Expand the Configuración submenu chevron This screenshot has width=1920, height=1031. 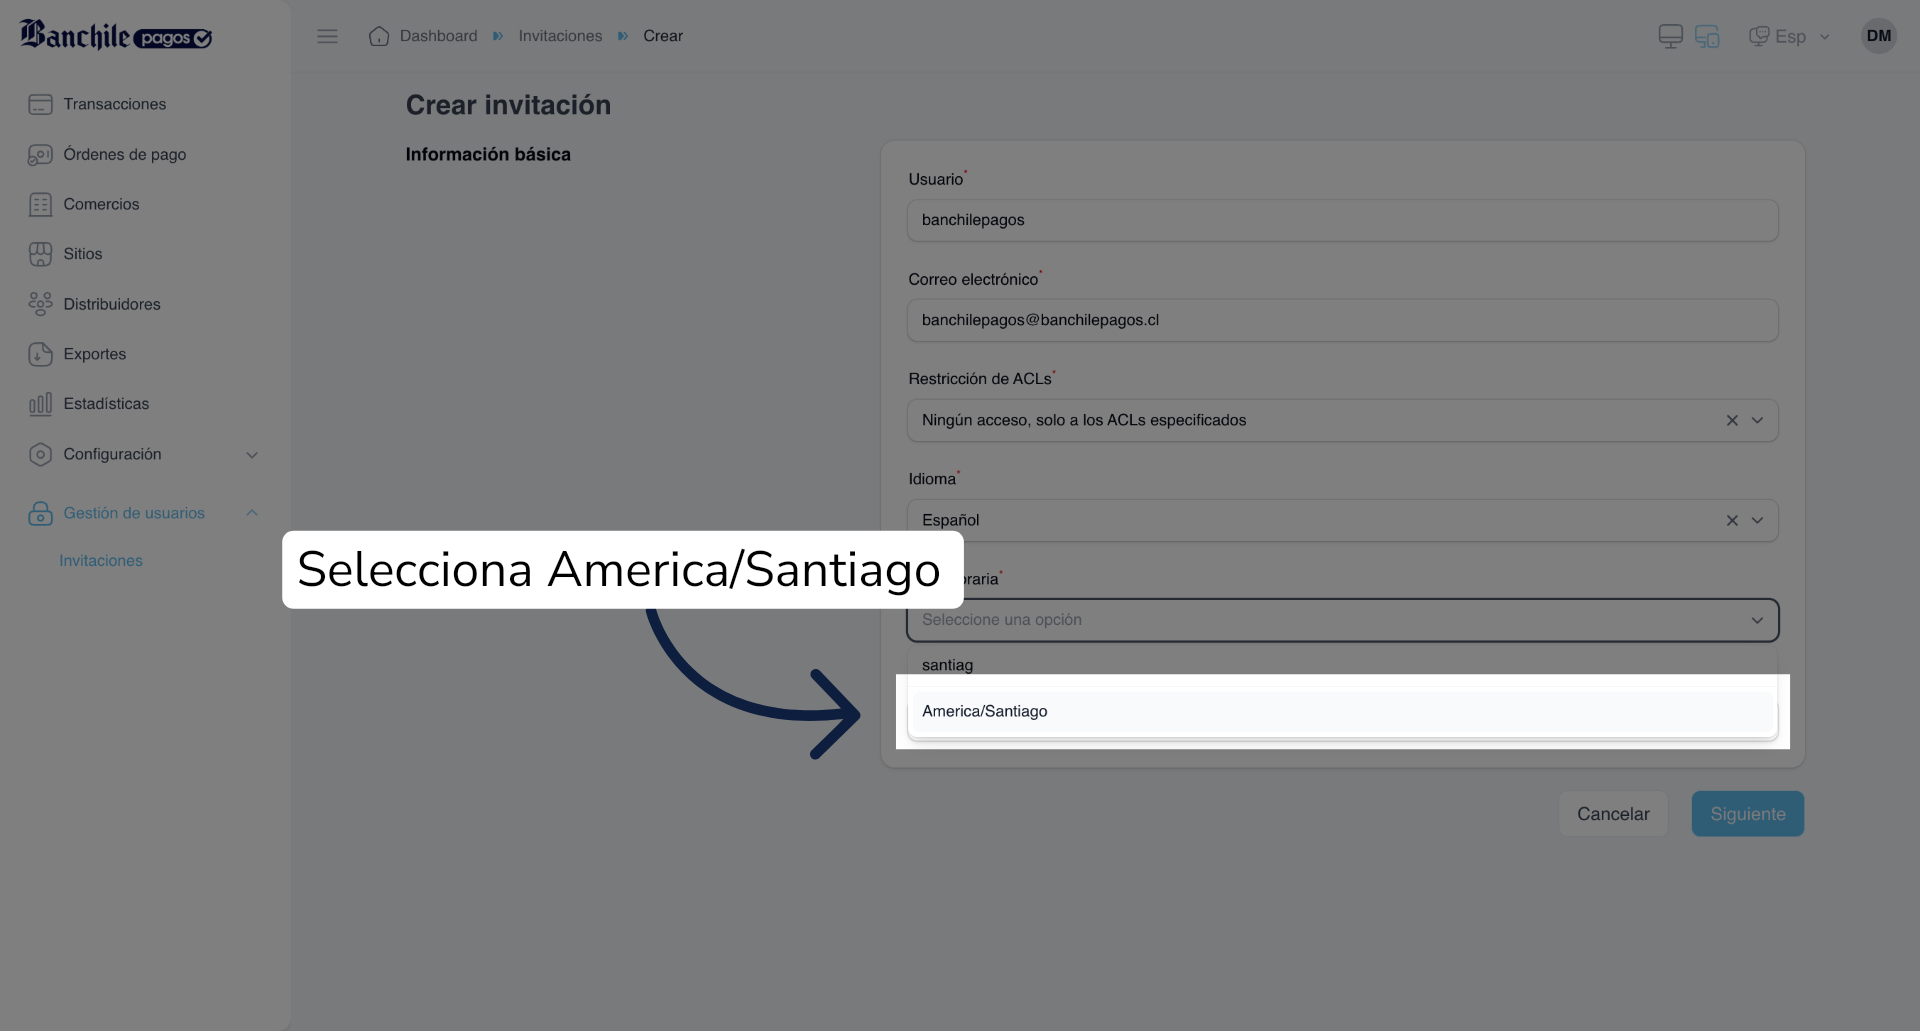[252, 455]
